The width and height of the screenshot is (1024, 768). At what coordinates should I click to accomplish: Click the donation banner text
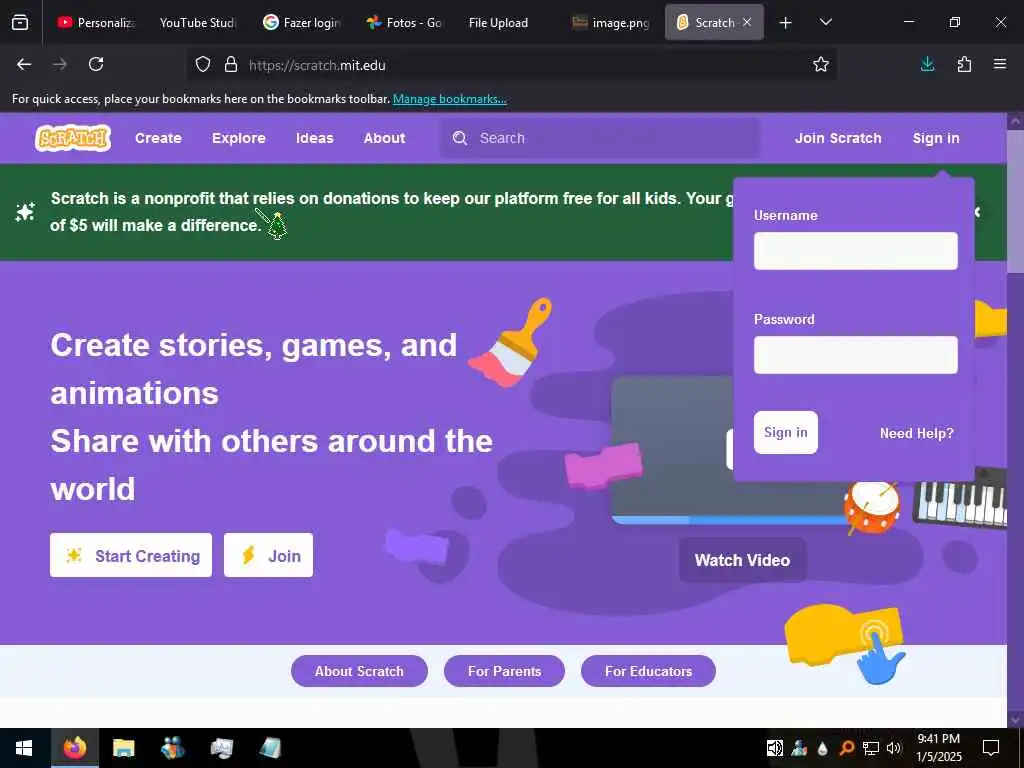point(392,212)
